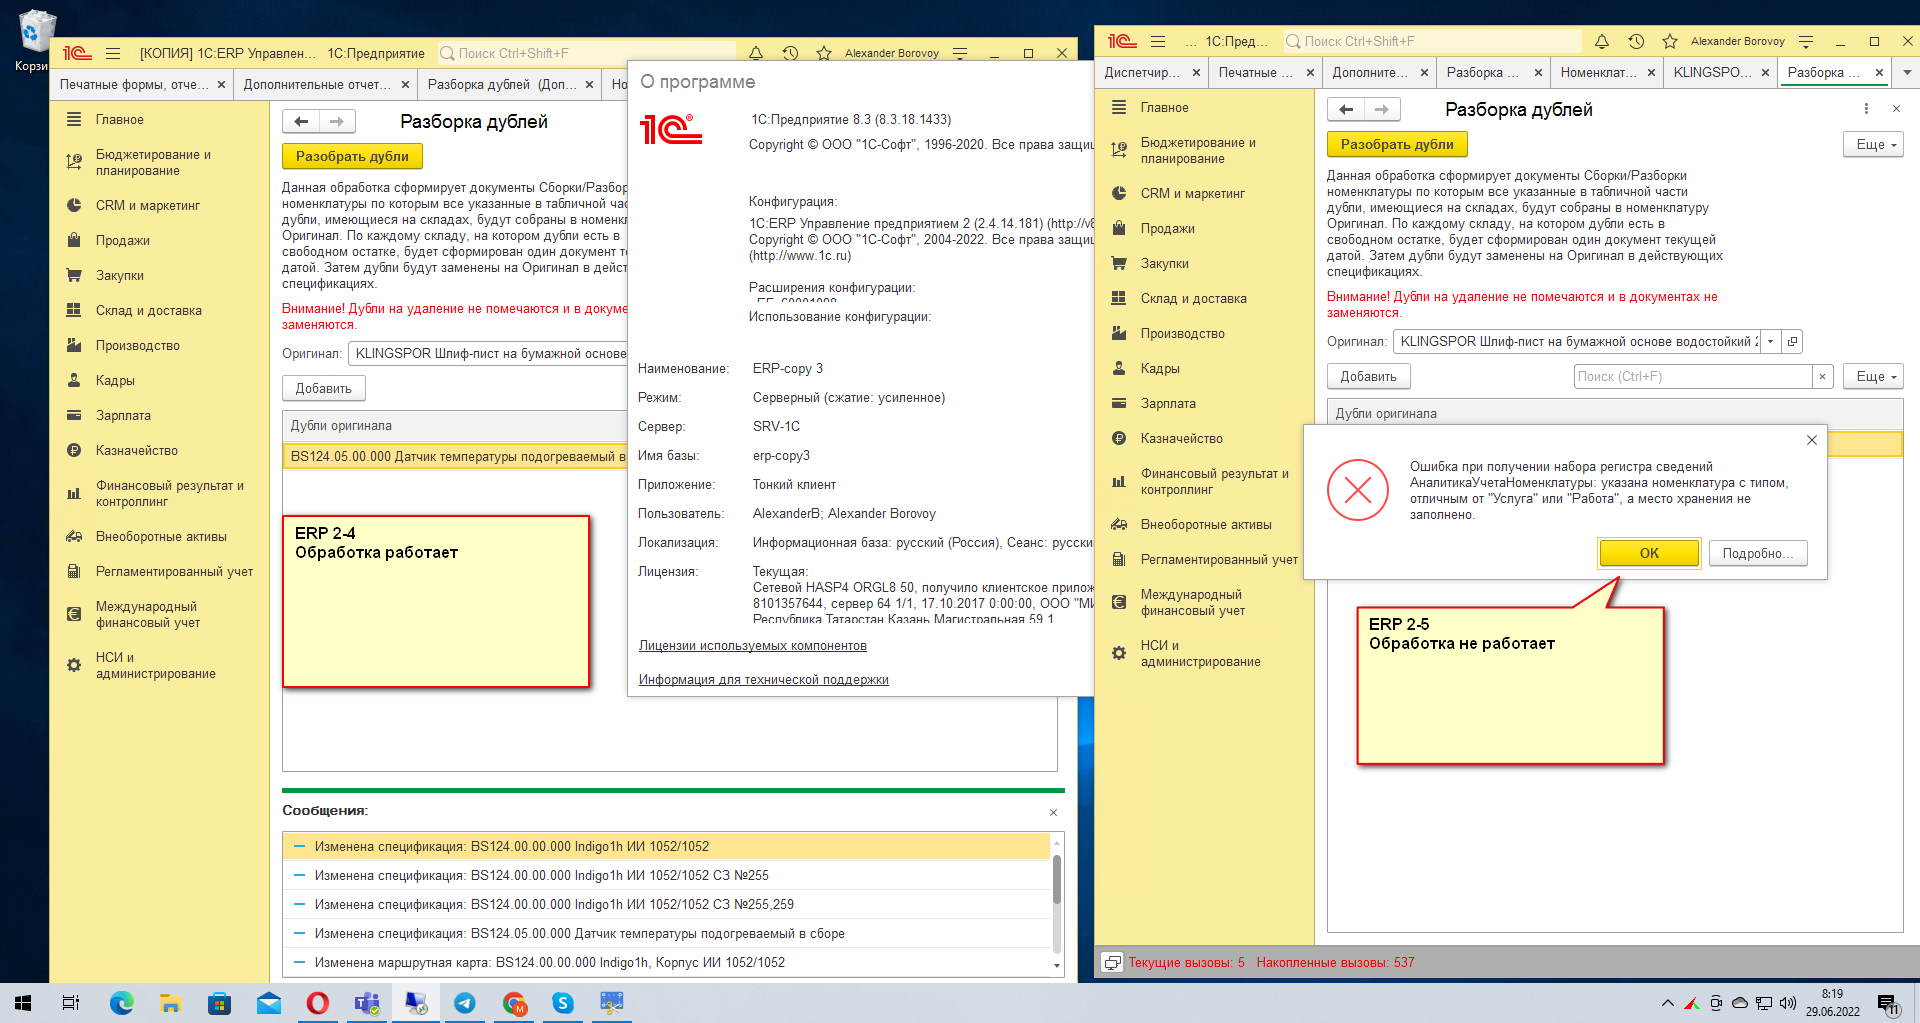This screenshot has height=1023, width=1920.
Task: Click the favorites star in right window
Action: pyautogui.click(x=1670, y=41)
